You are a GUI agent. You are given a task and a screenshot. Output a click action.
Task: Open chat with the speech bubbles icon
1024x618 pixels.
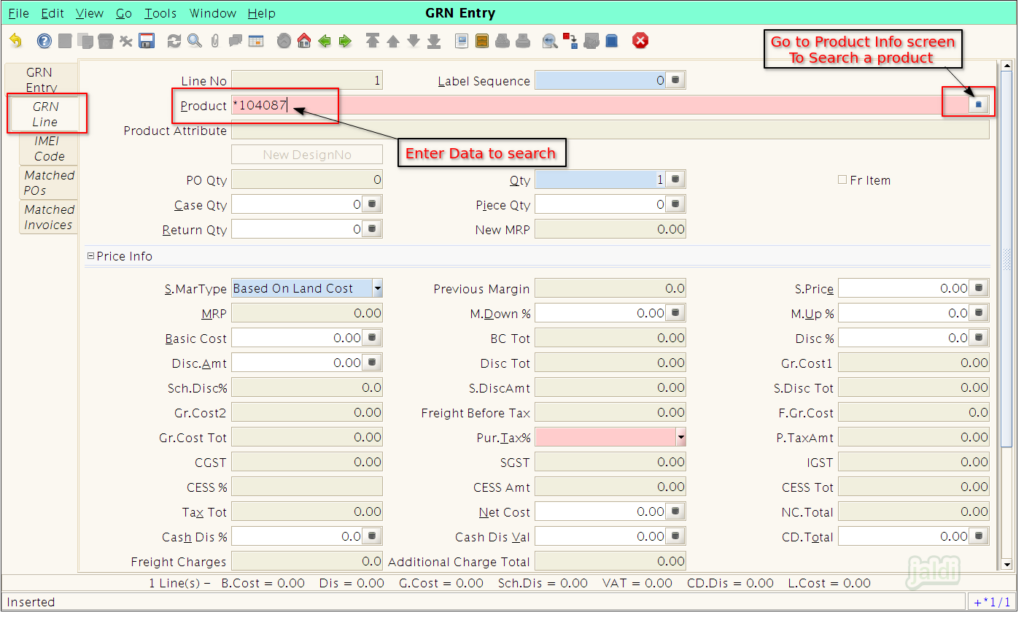coord(235,41)
